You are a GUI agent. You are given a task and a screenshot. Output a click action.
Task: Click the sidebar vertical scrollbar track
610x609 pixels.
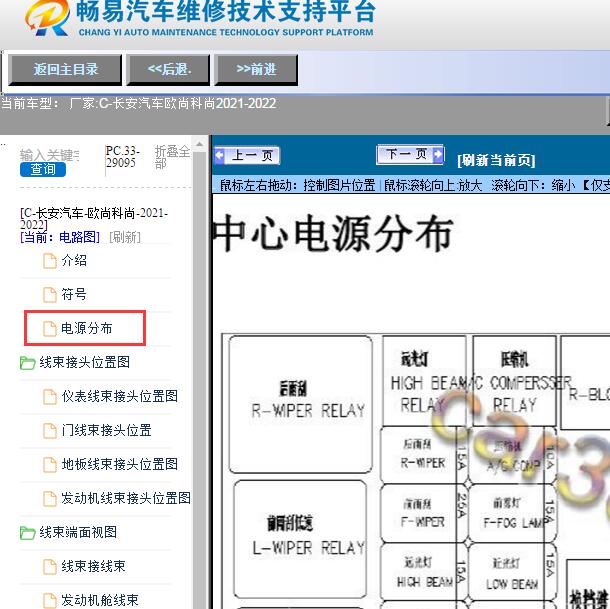[200, 379]
